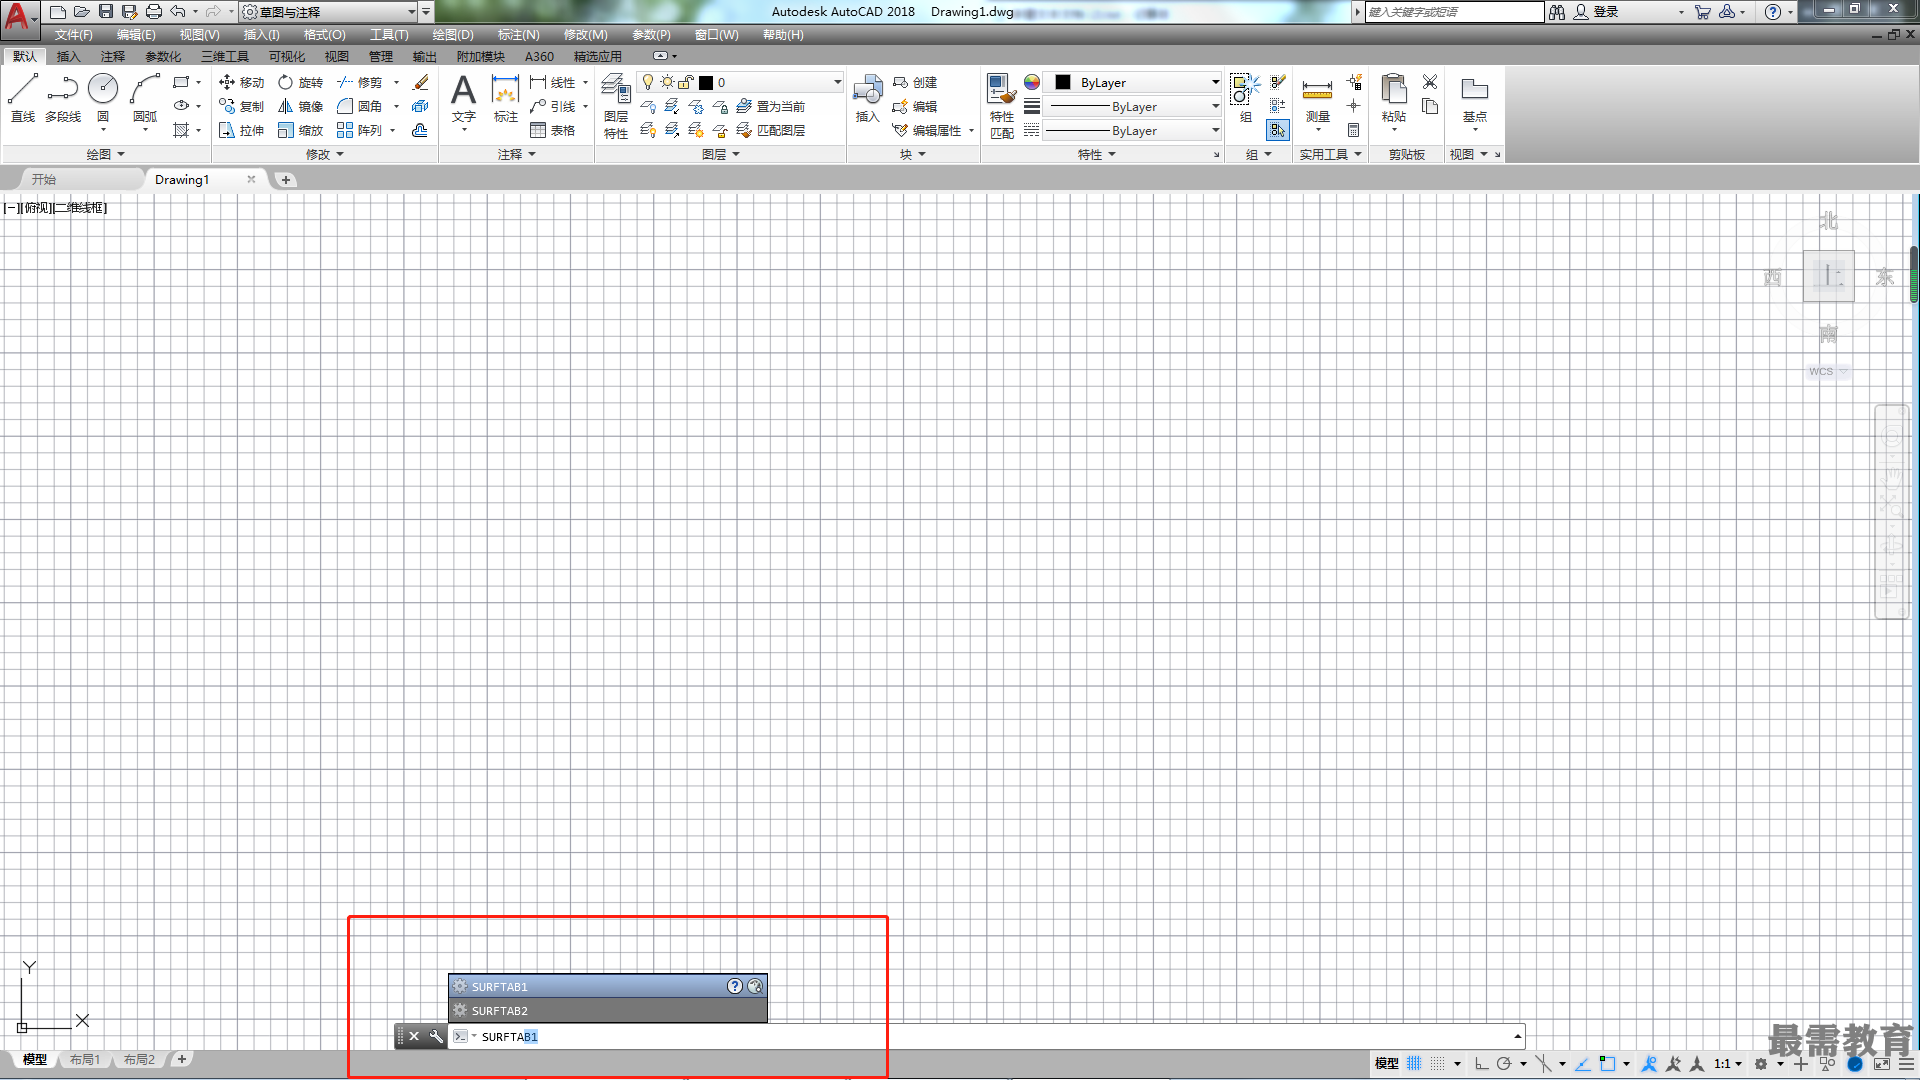The height and width of the screenshot is (1080, 1920).
Task: Open the ByLayer lineweight dropdown
Action: pos(1131,106)
